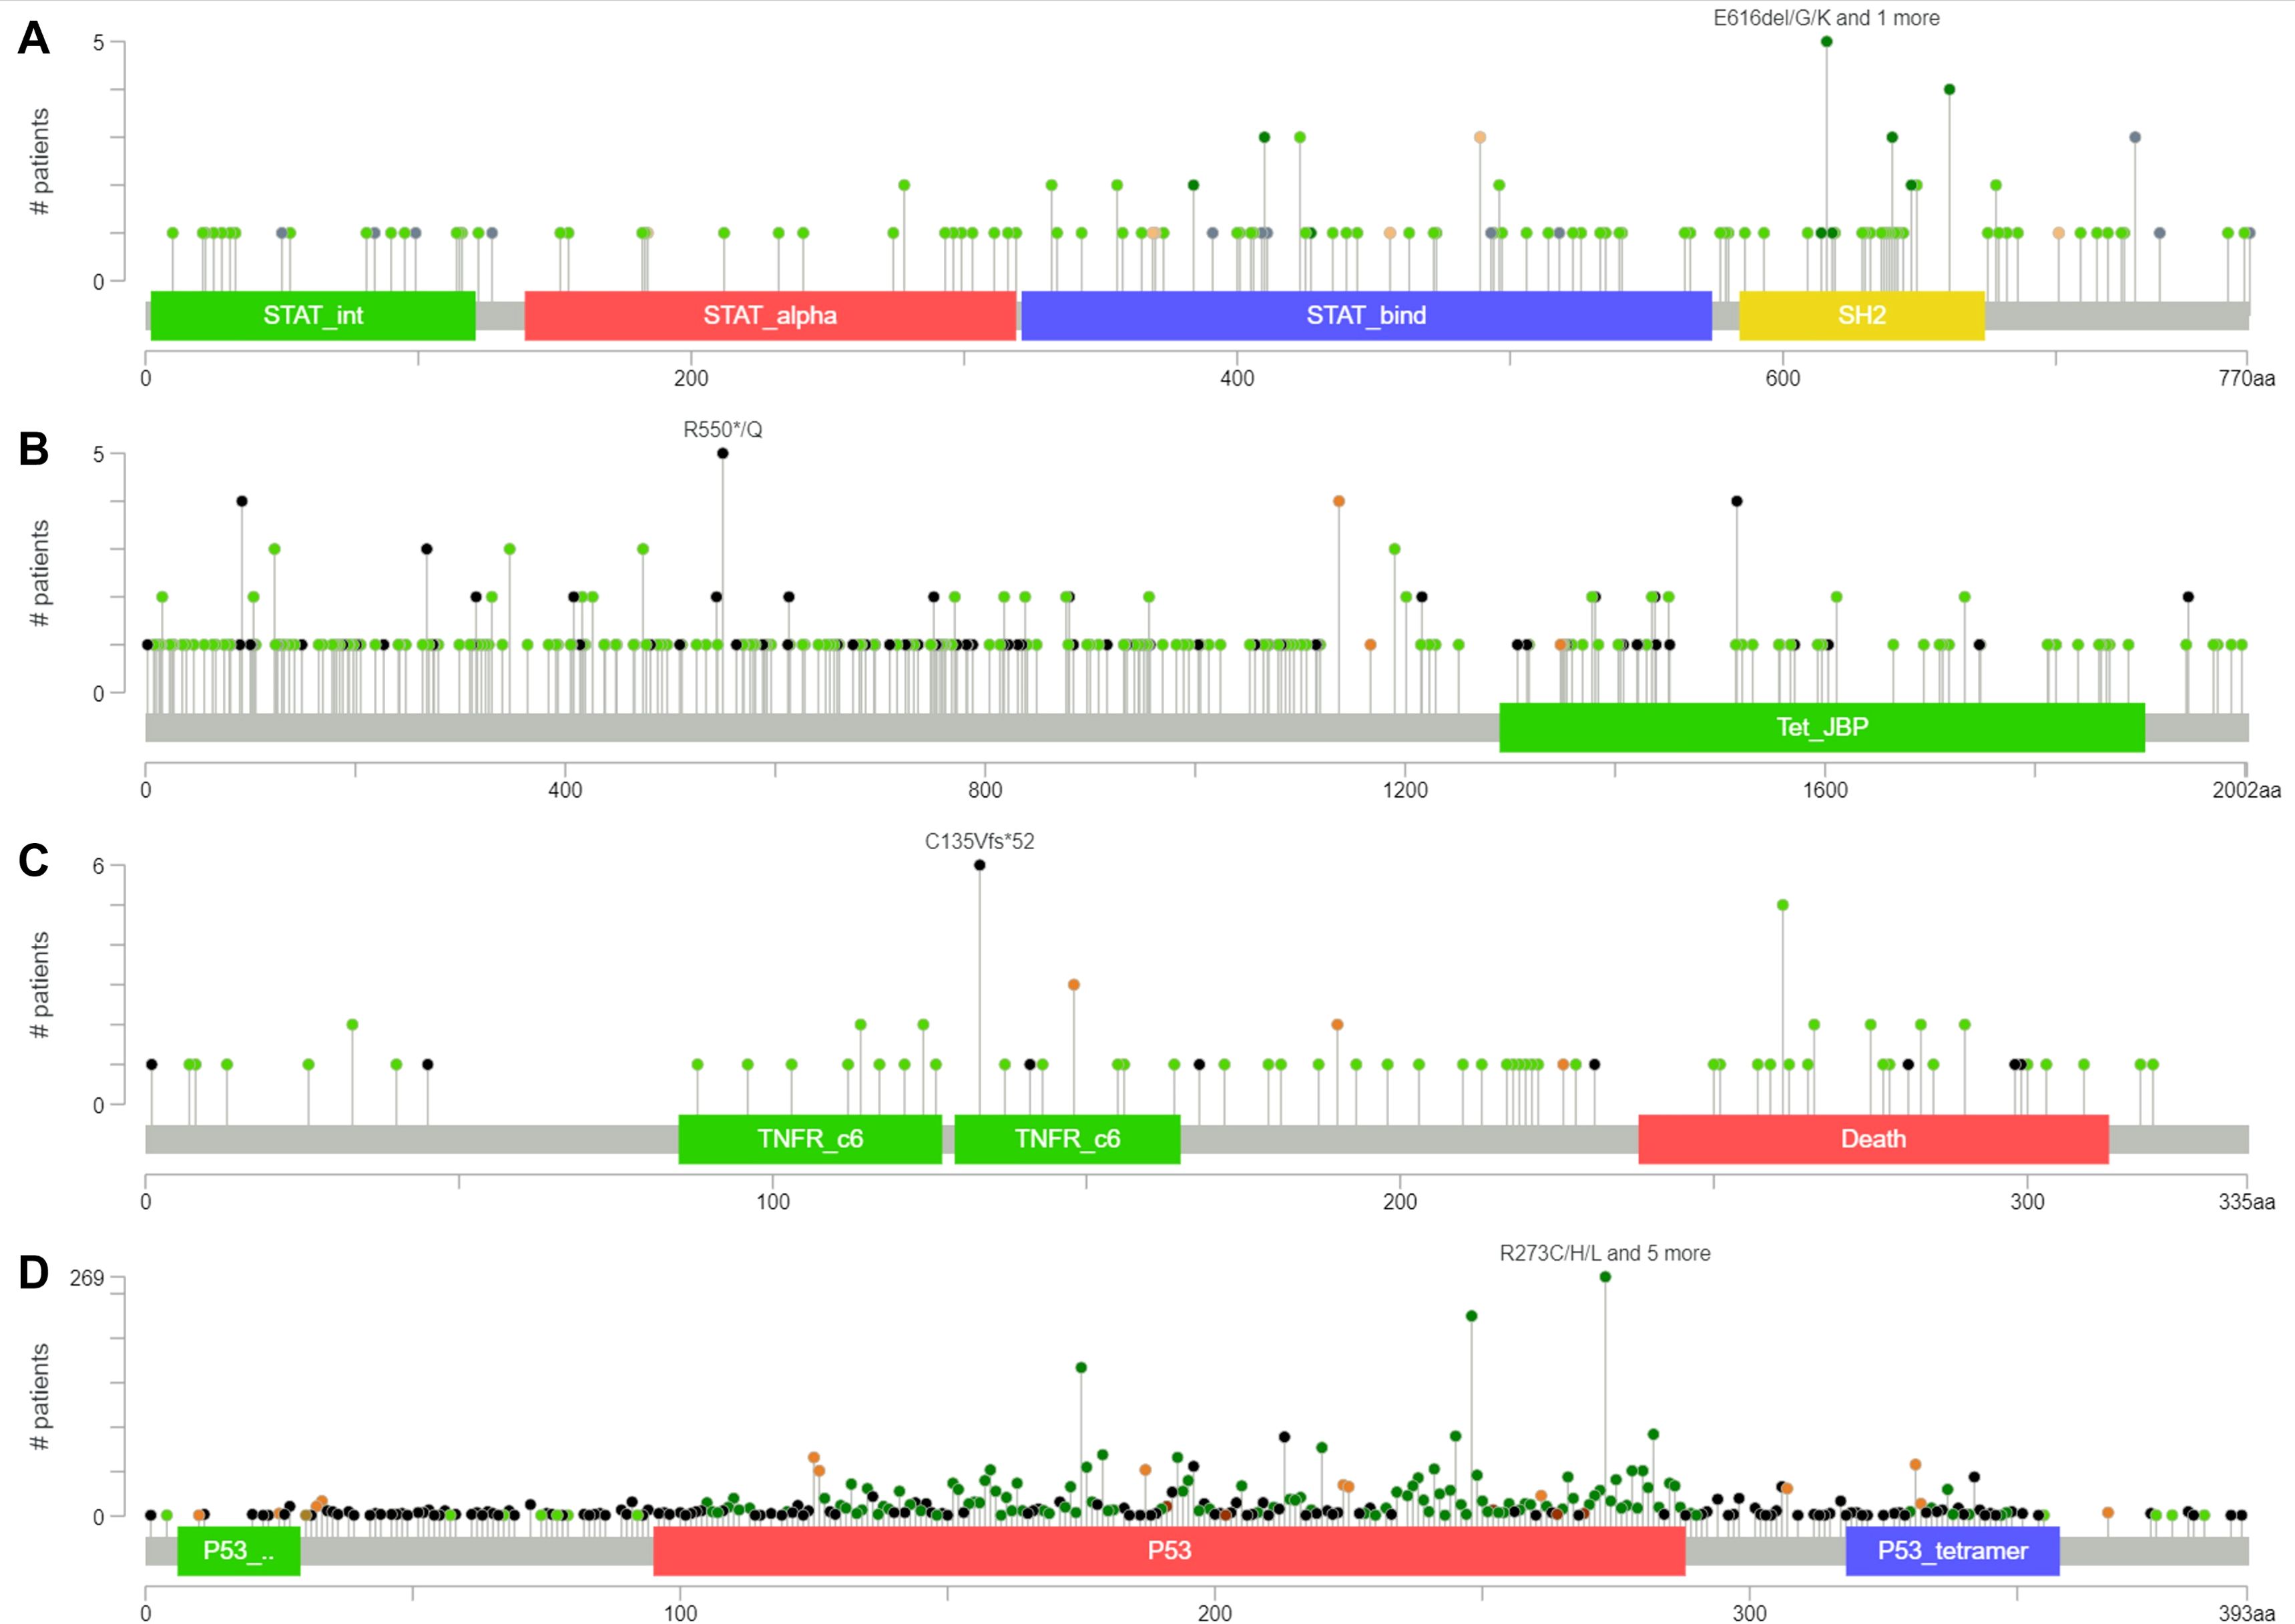Screen dimensions: 2295x1624
Task: Select the R550*/Q mutation label
Action: tap(723, 430)
